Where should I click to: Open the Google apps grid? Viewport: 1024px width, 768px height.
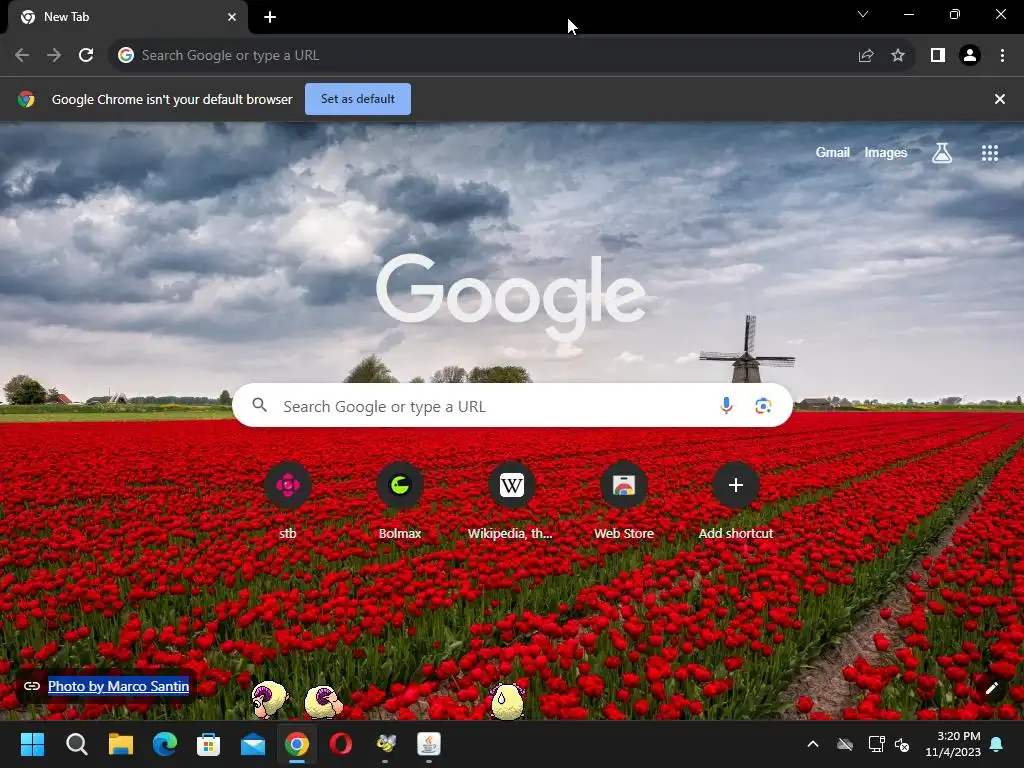click(x=989, y=153)
